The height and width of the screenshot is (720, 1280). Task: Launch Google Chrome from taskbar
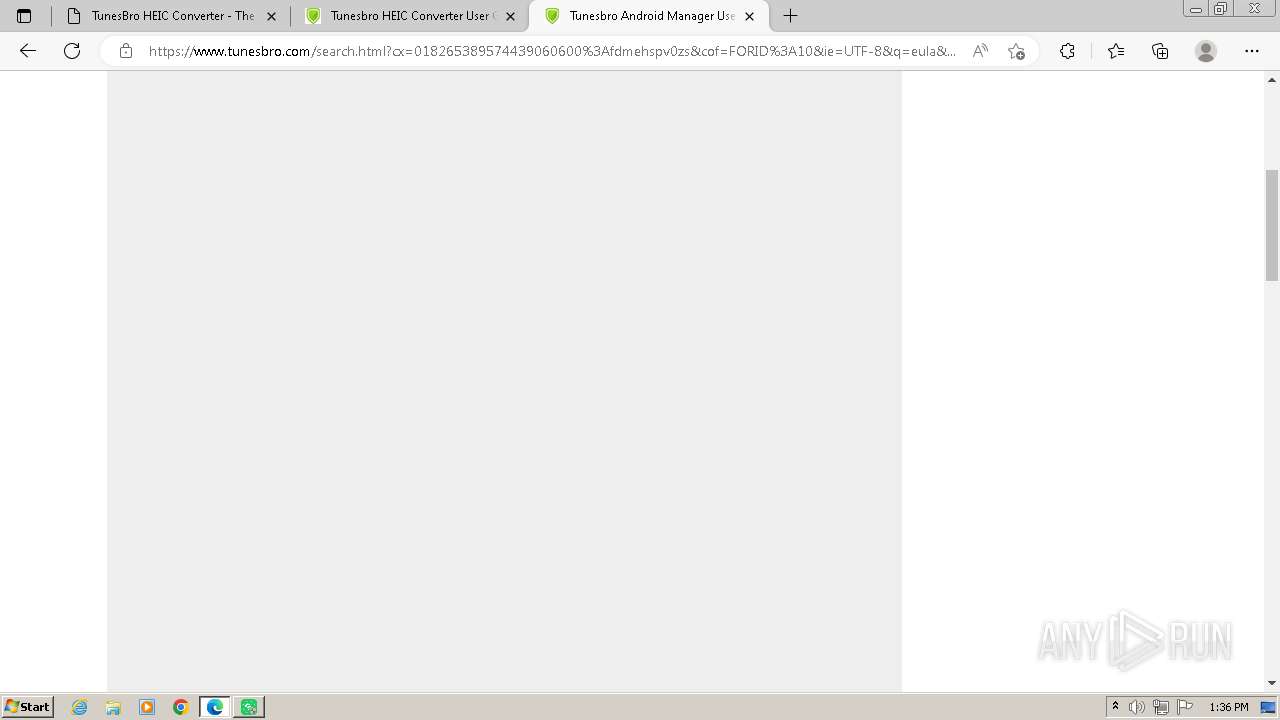point(181,707)
